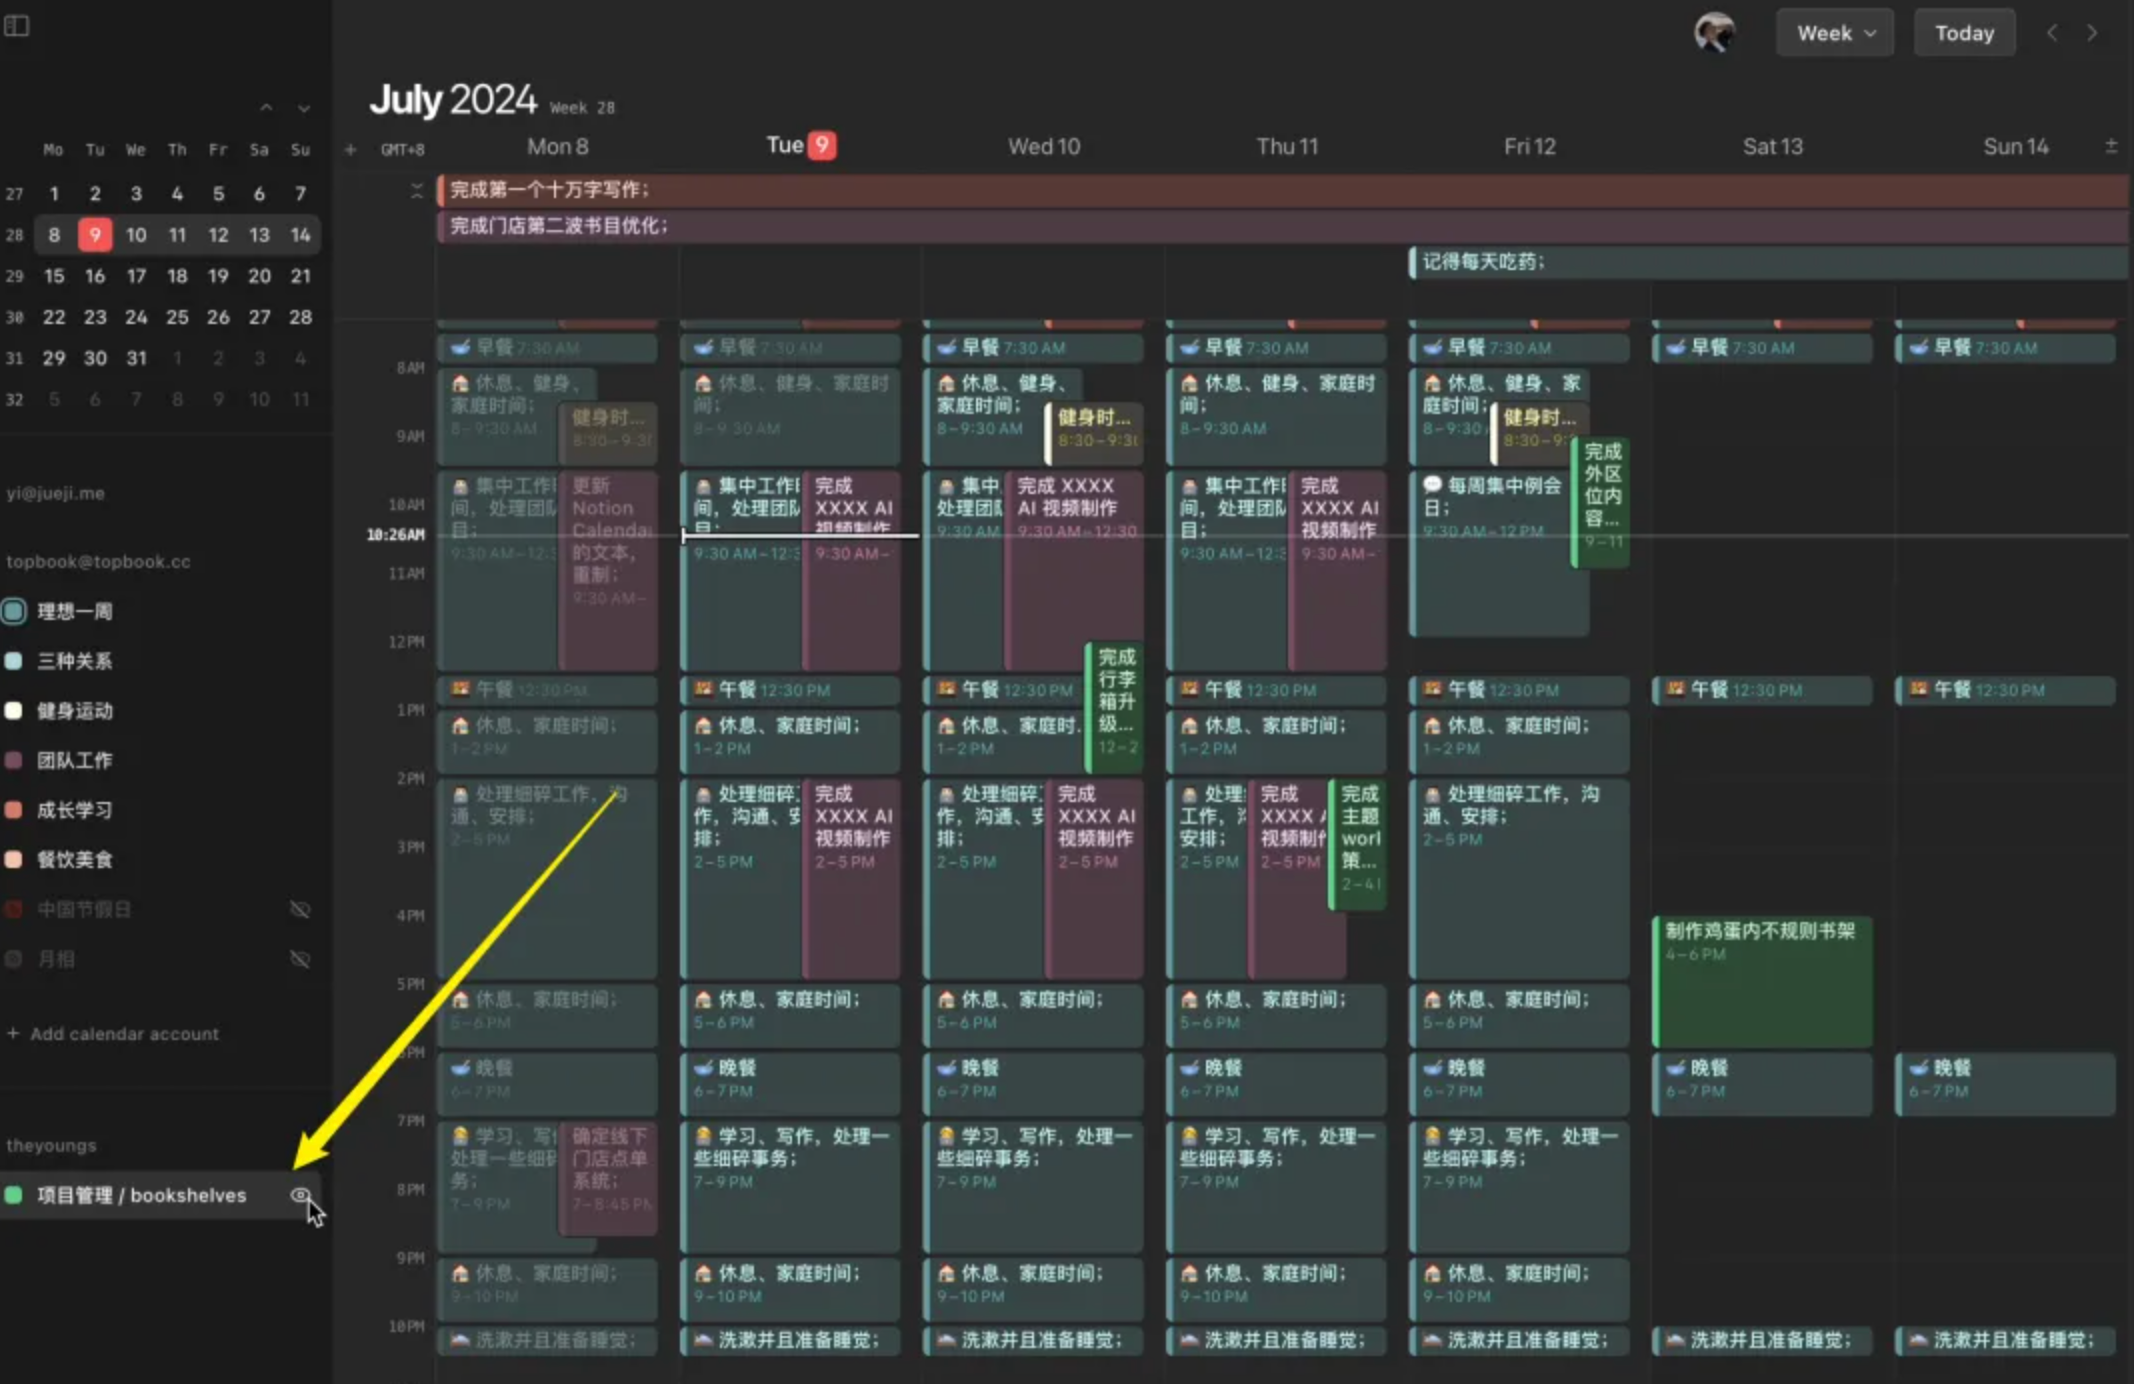Screen dimensions: 2134x1384
Task: Collapse the all-day events section
Action: click(x=417, y=190)
